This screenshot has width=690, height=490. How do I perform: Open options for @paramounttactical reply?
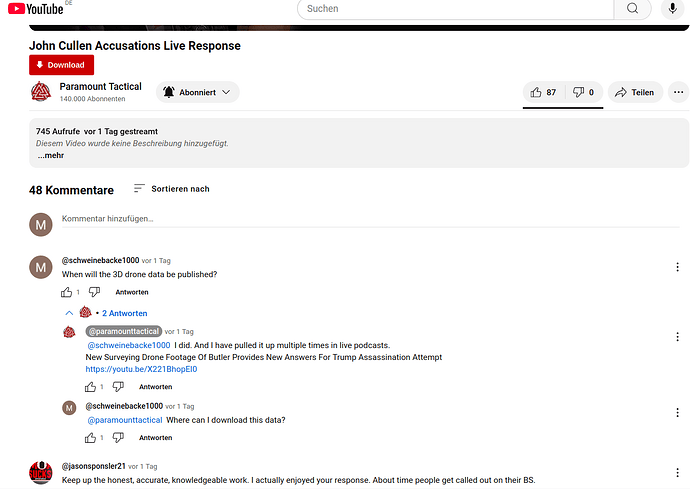click(x=677, y=337)
